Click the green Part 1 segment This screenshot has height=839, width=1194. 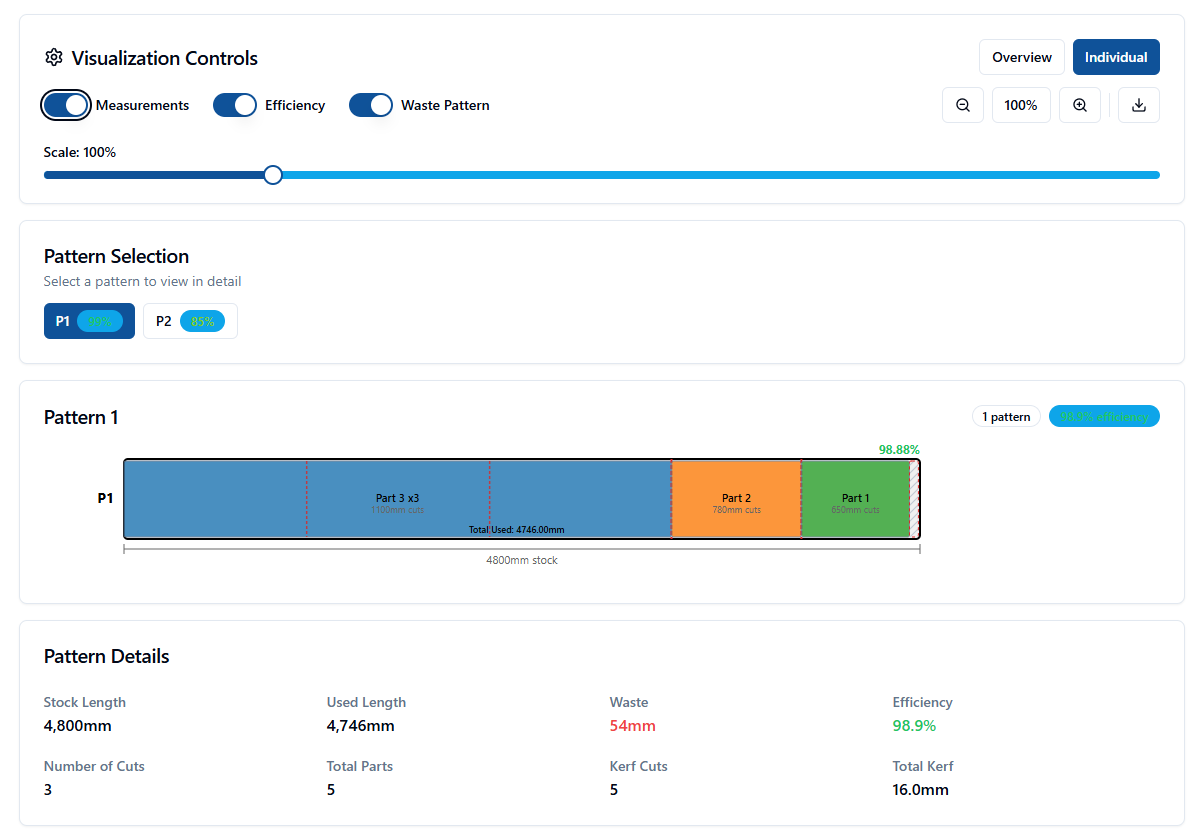855,499
